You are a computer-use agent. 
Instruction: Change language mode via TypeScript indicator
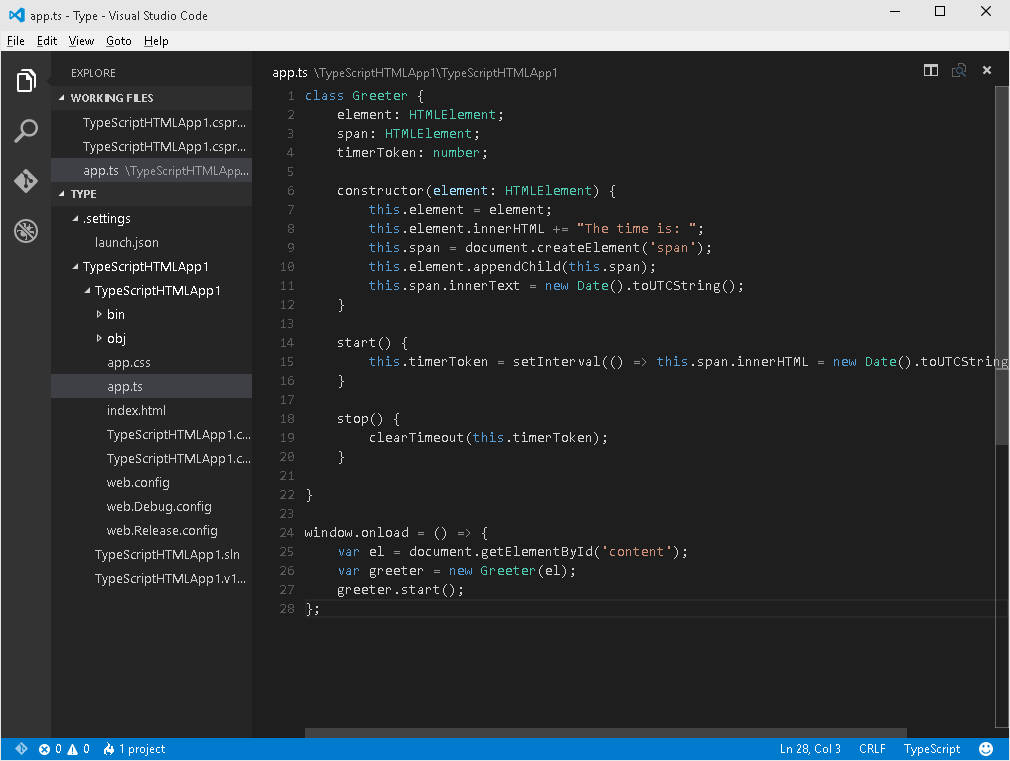[931, 749]
